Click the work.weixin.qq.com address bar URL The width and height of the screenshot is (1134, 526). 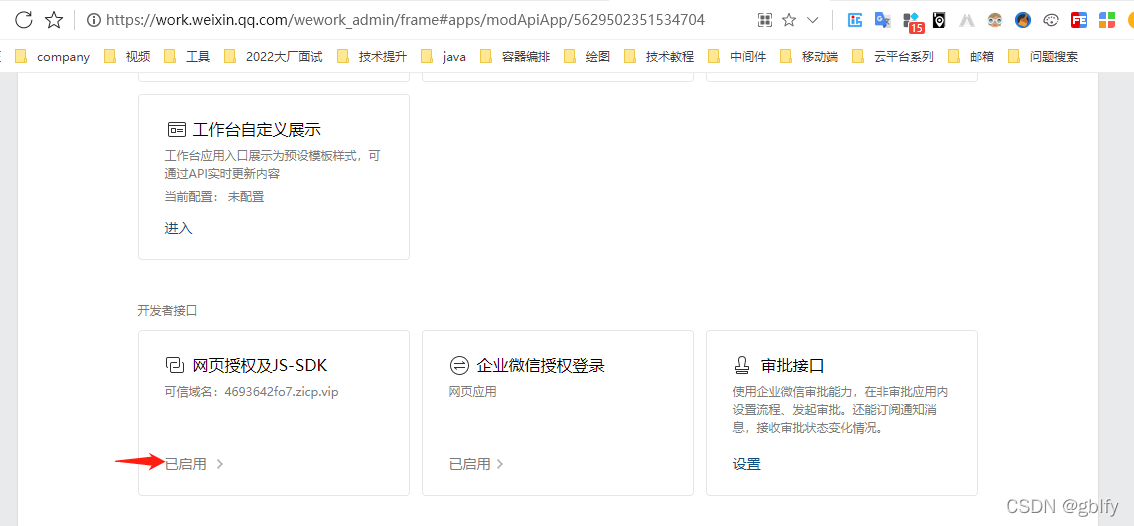tap(405, 20)
